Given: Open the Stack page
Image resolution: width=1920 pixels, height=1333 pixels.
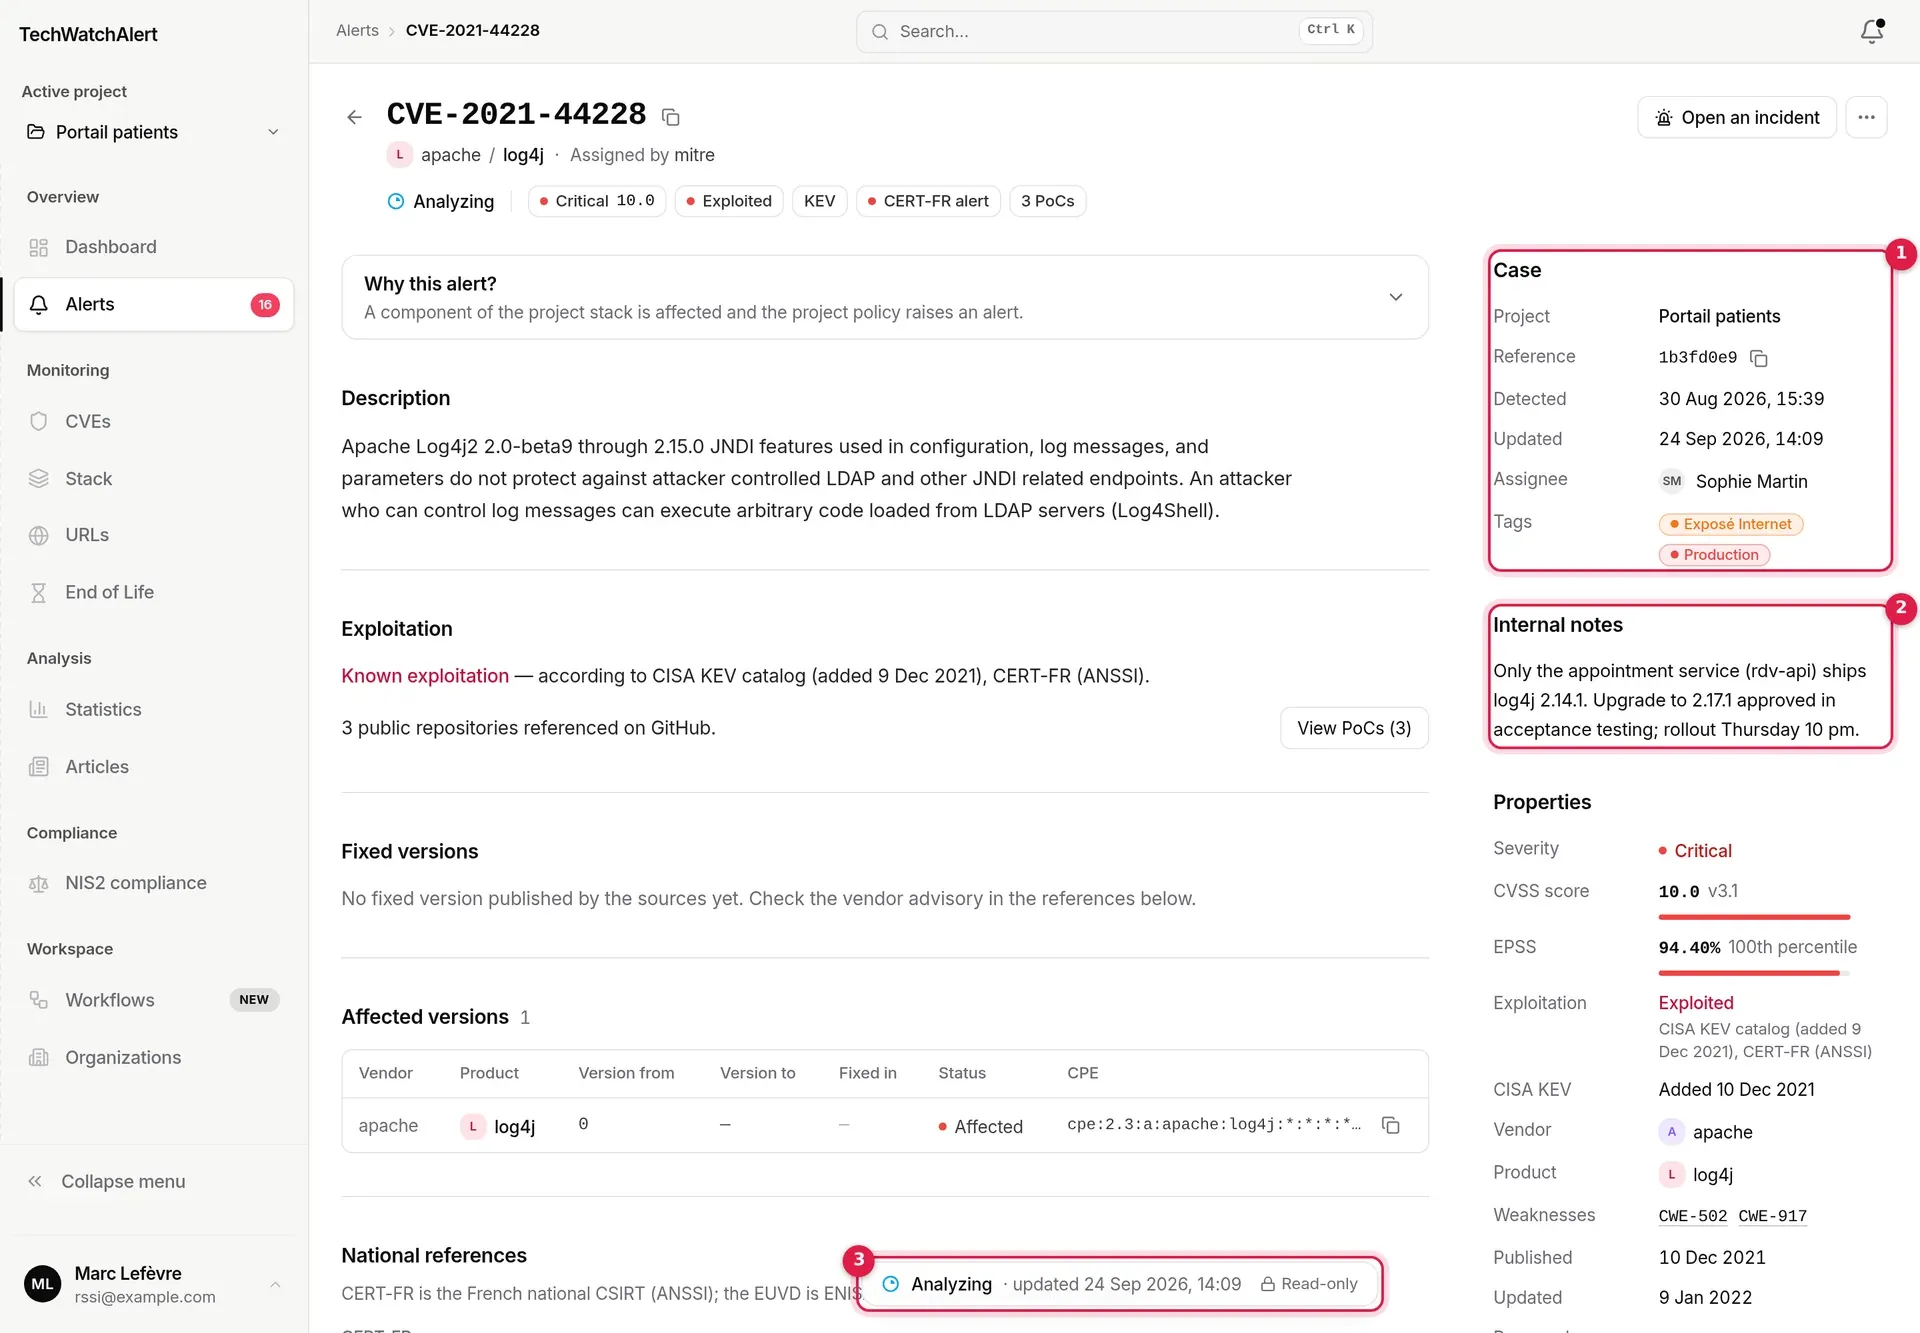Looking at the screenshot, I should pyautogui.click(x=154, y=479).
